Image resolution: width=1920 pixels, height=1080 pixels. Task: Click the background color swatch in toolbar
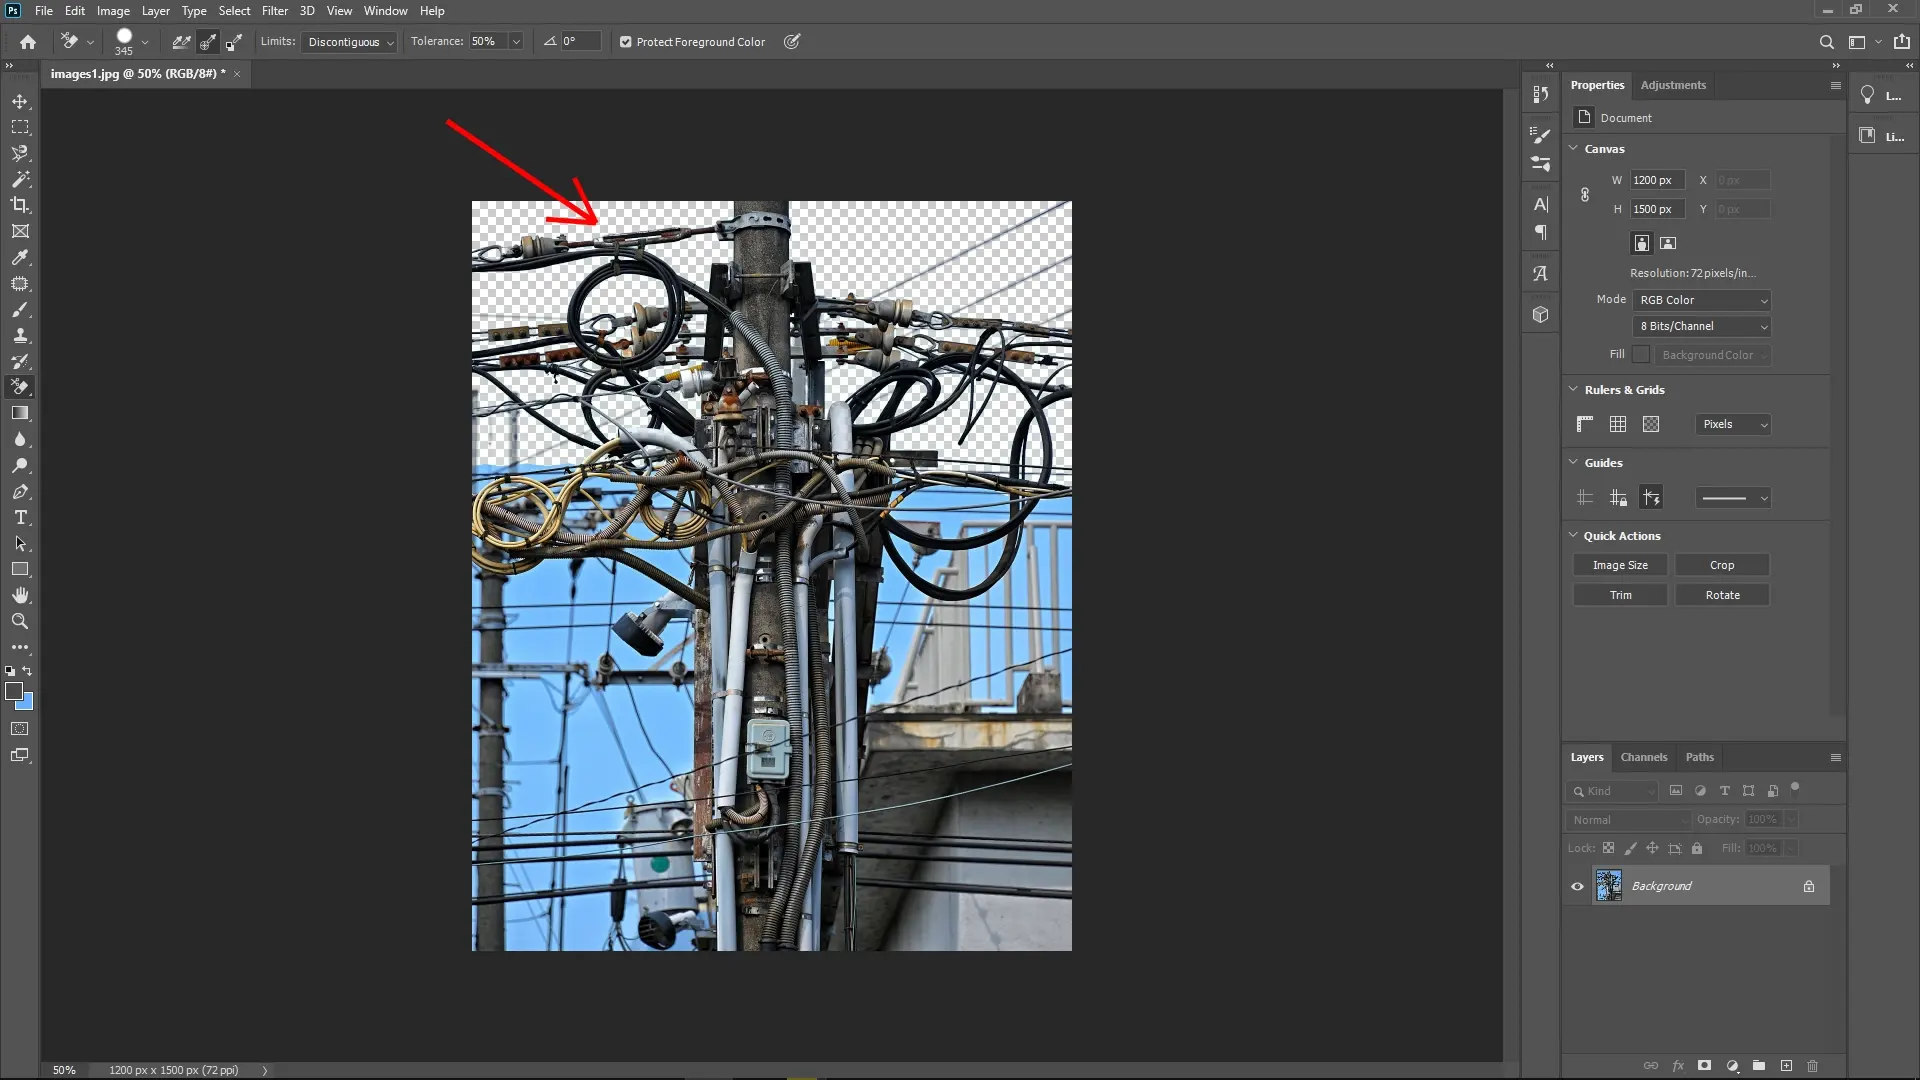[x=23, y=699]
